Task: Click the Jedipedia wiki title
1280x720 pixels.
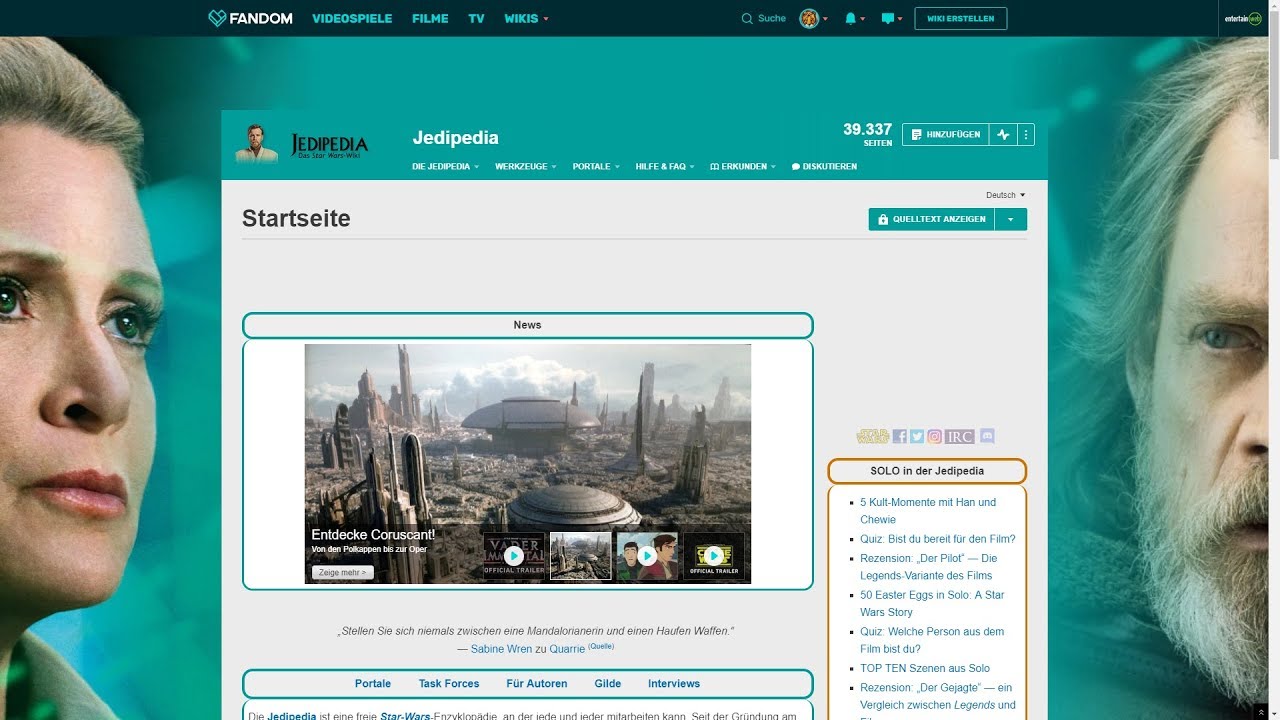Action: [x=455, y=138]
